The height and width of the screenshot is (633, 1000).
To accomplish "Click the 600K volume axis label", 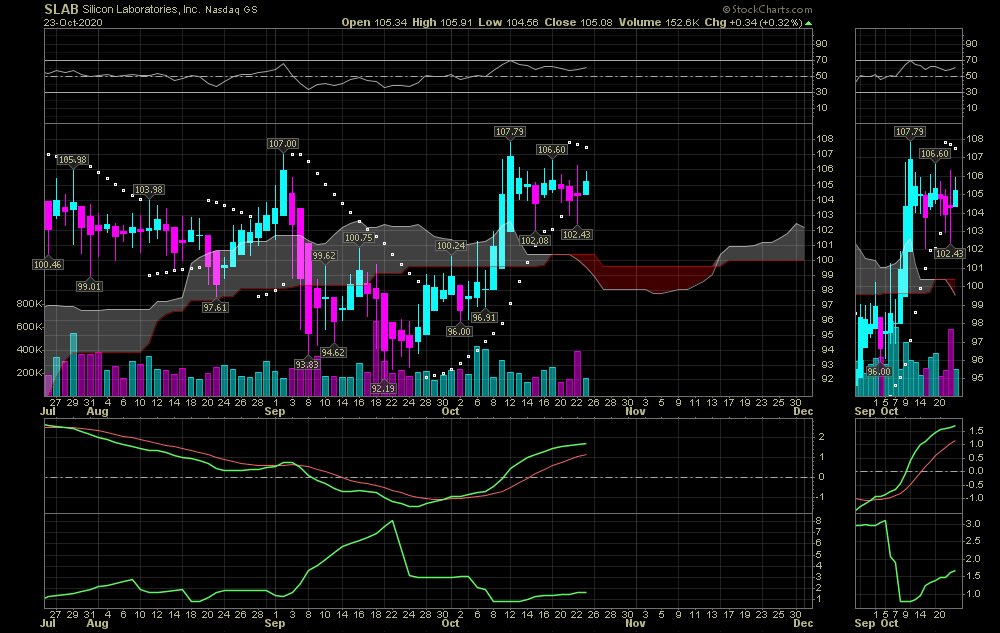I will tap(29, 326).
